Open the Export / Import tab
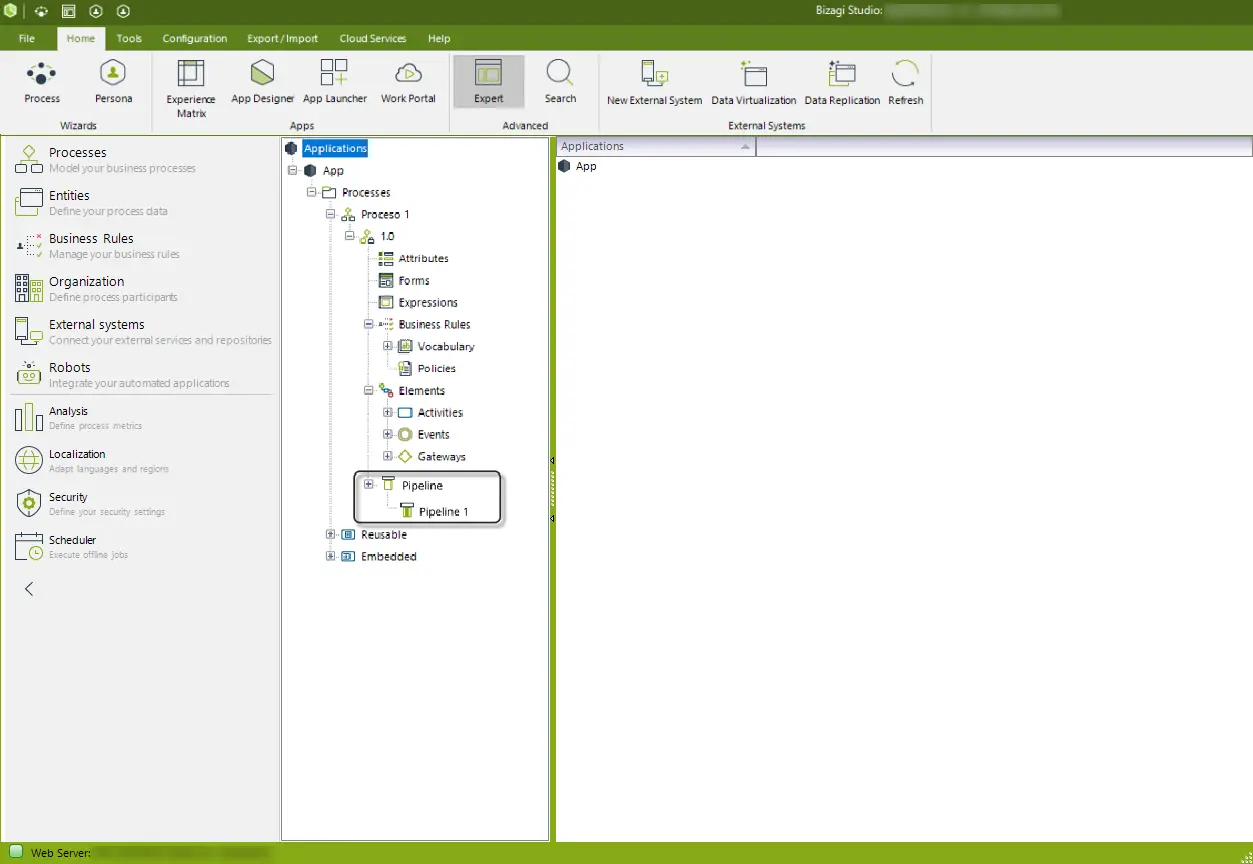Screen dimensions: 1253x864 283,38
